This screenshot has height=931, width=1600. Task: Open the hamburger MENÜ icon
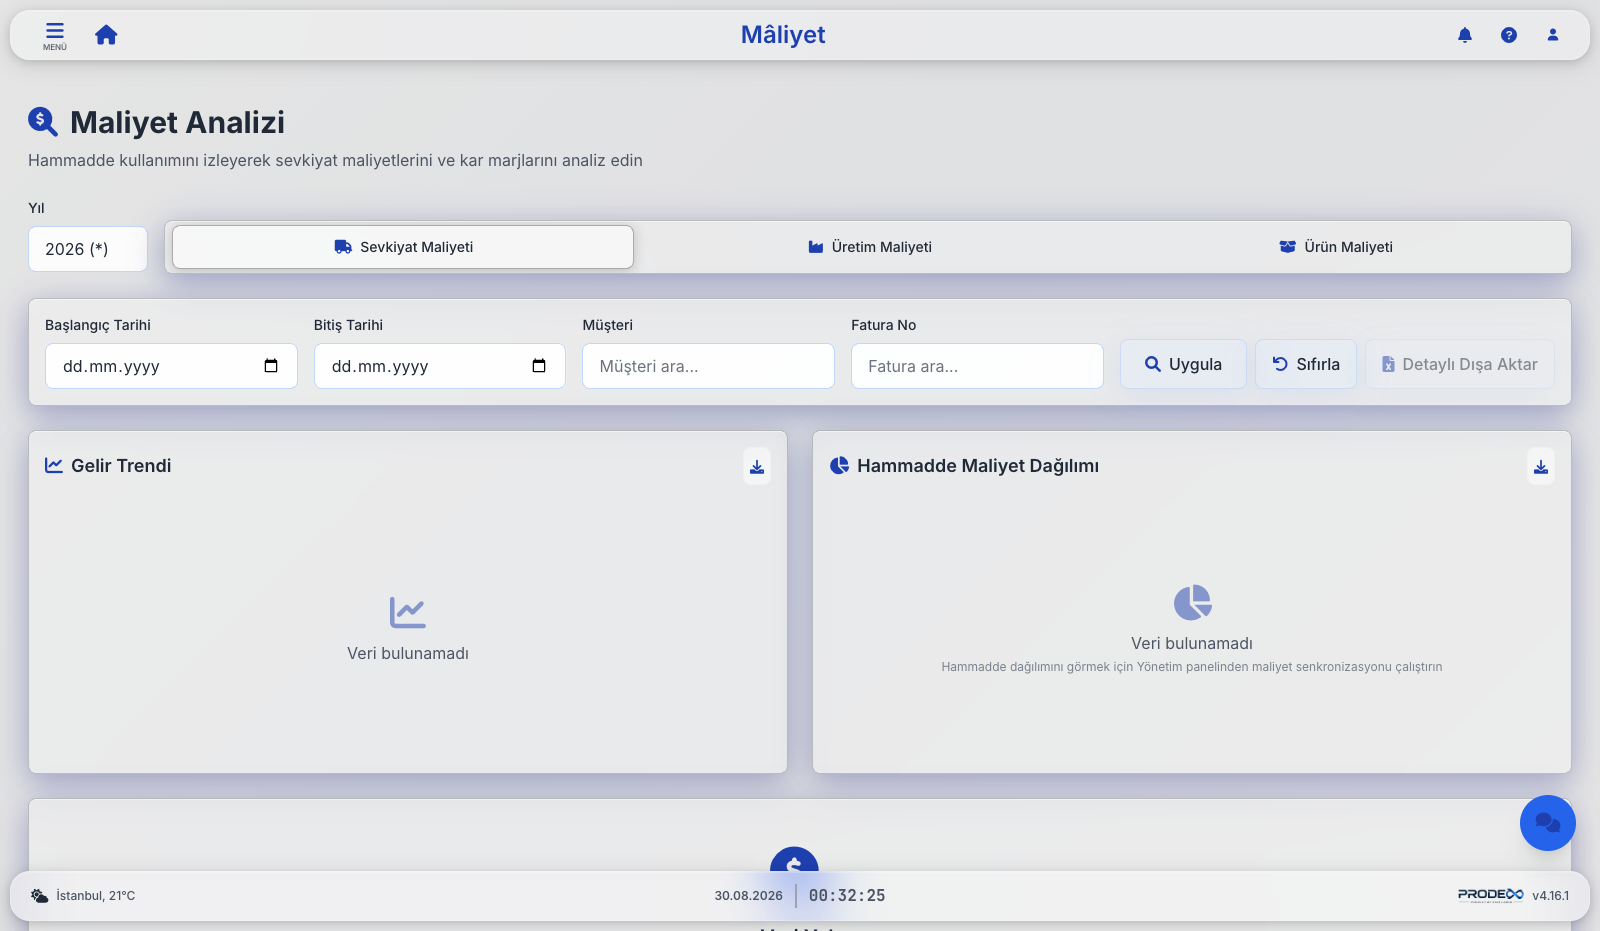[x=55, y=35]
